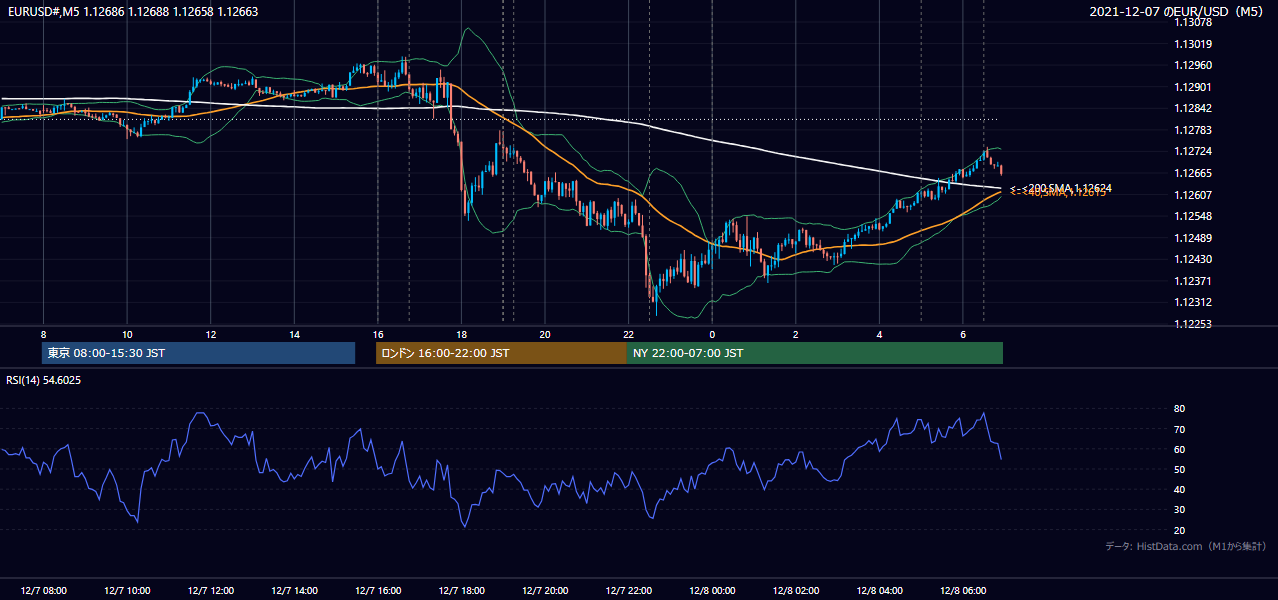Click the 12/7 22:00 bottom time label

[x=628, y=590]
